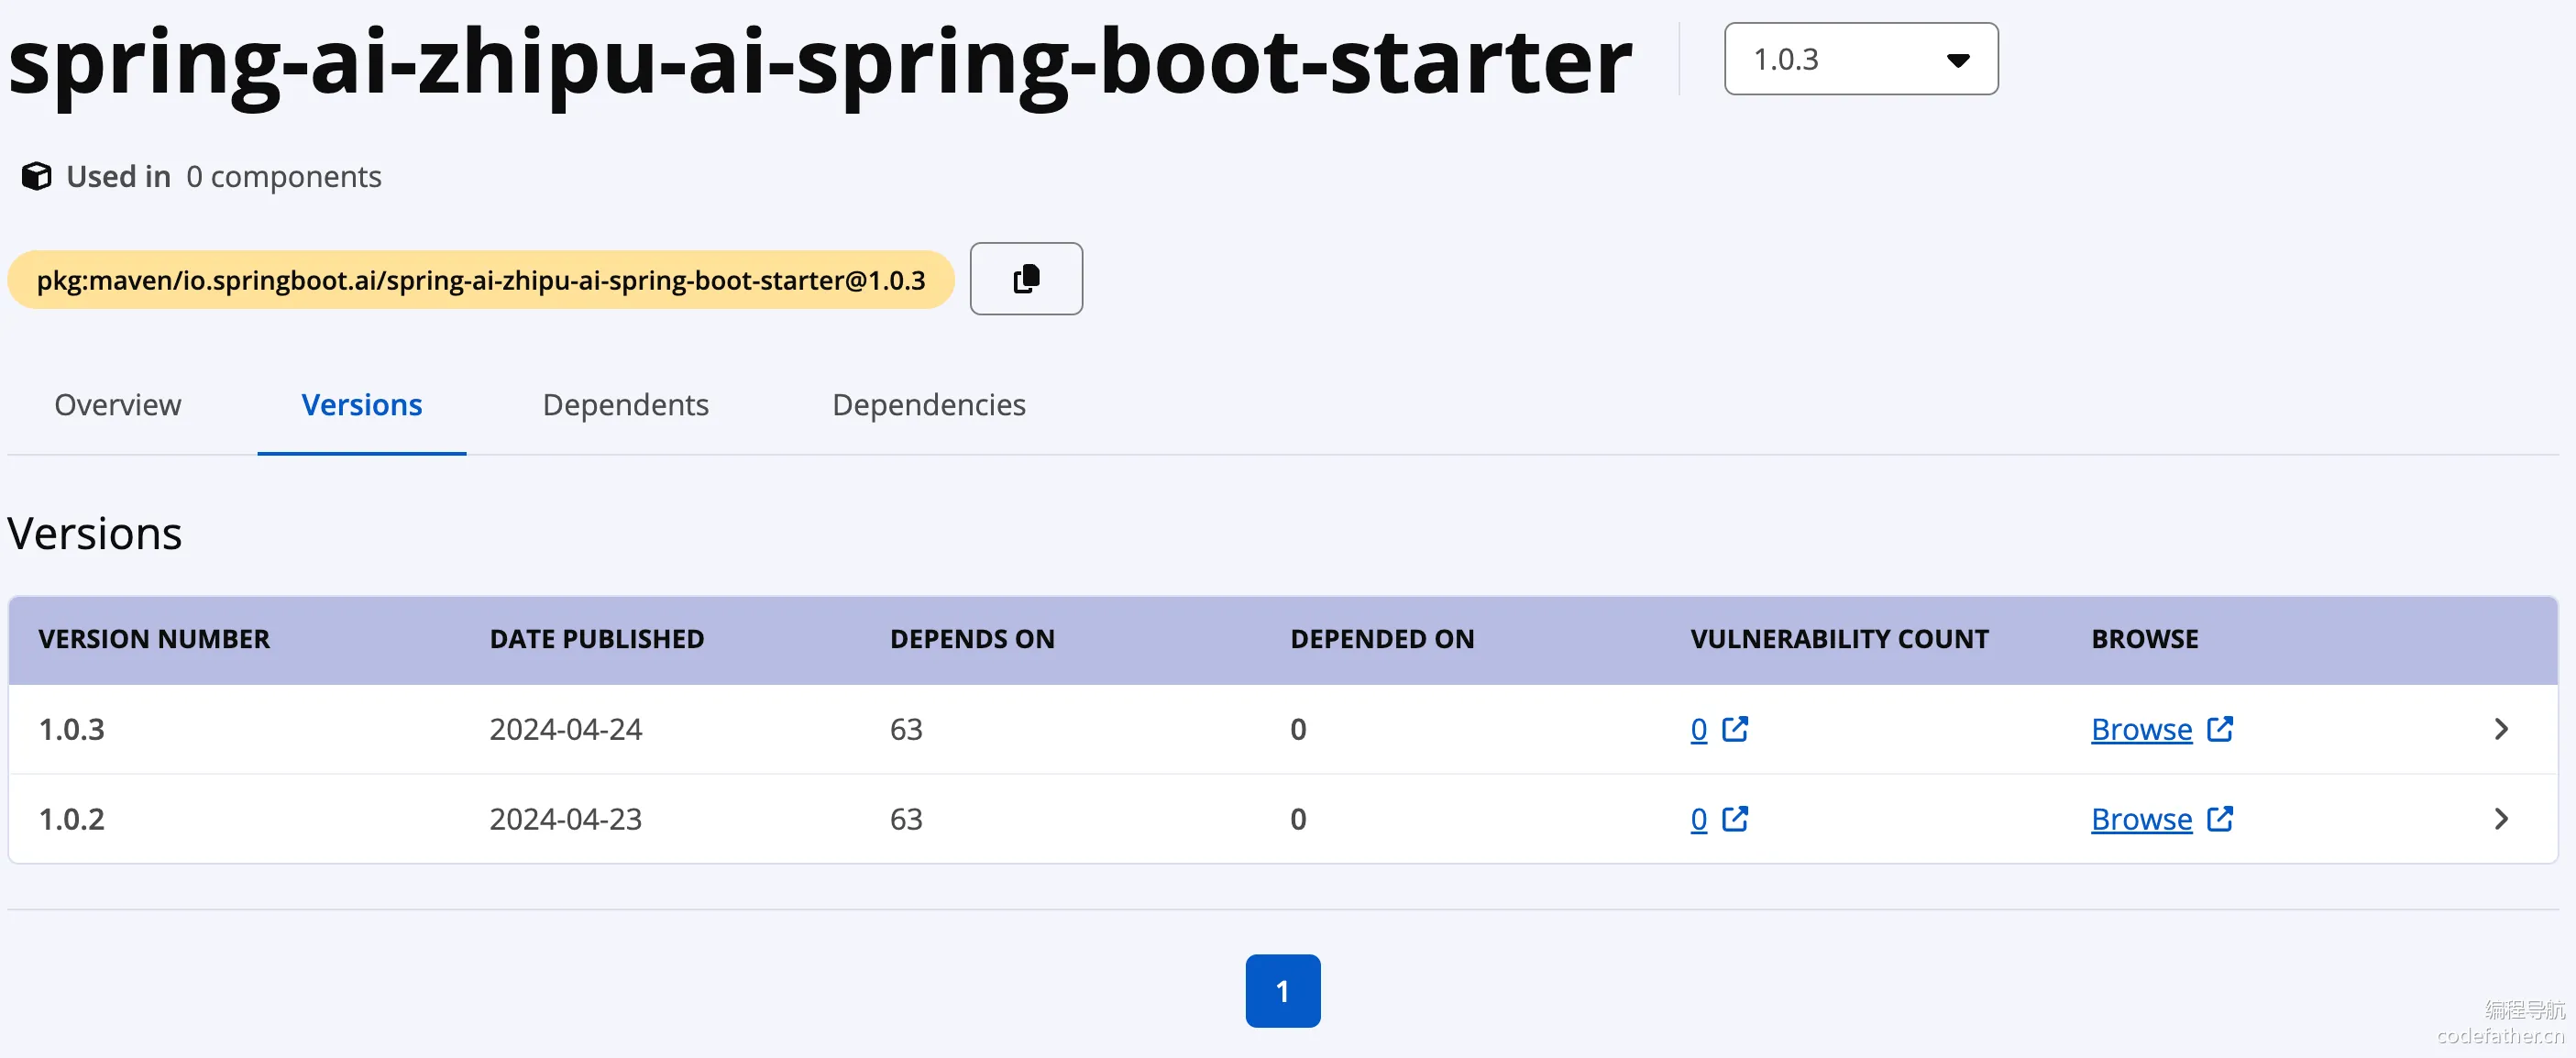Click the pkg:maven package URL badge
The width and height of the screenshot is (2576, 1058).
point(481,280)
